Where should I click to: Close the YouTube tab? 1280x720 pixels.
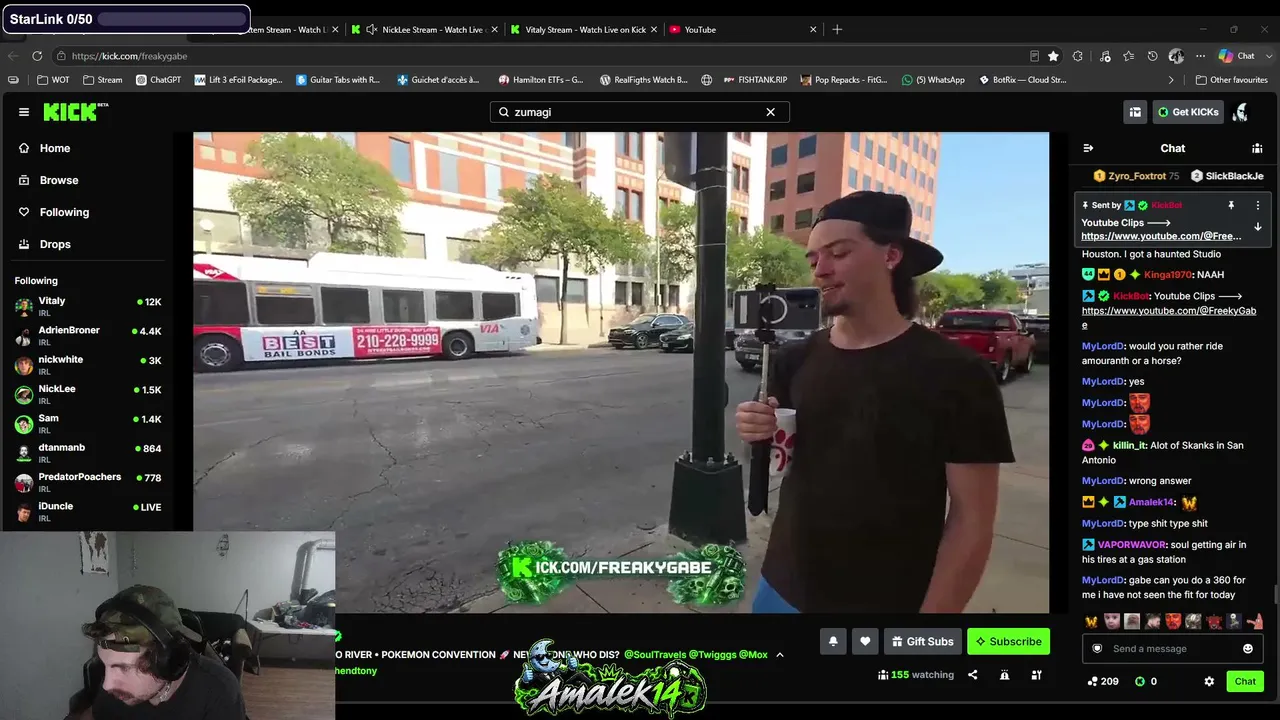tap(813, 29)
